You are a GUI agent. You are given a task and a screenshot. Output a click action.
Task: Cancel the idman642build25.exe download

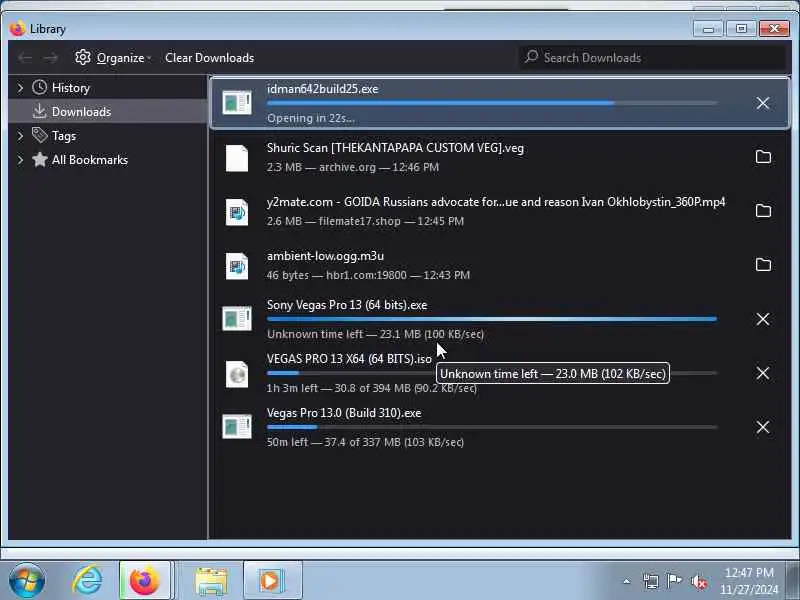pos(763,103)
